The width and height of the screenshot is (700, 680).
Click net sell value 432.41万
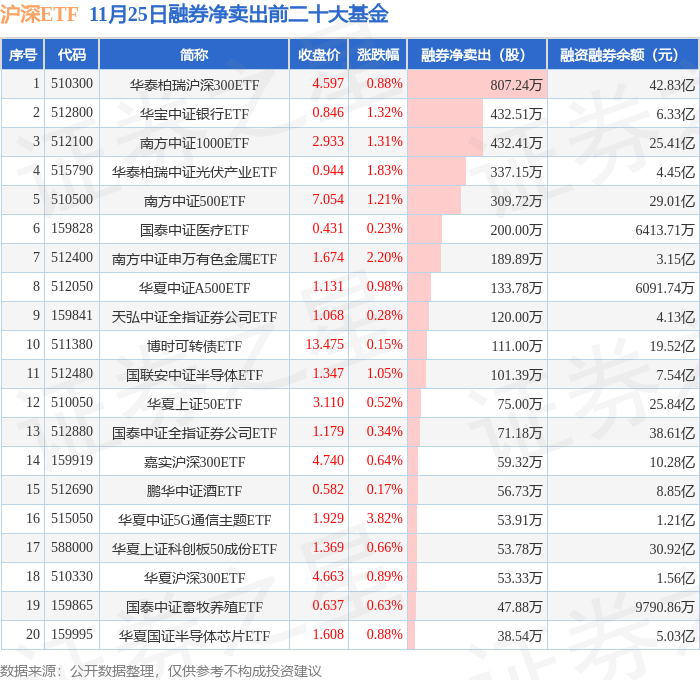pyautogui.click(x=516, y=143)
